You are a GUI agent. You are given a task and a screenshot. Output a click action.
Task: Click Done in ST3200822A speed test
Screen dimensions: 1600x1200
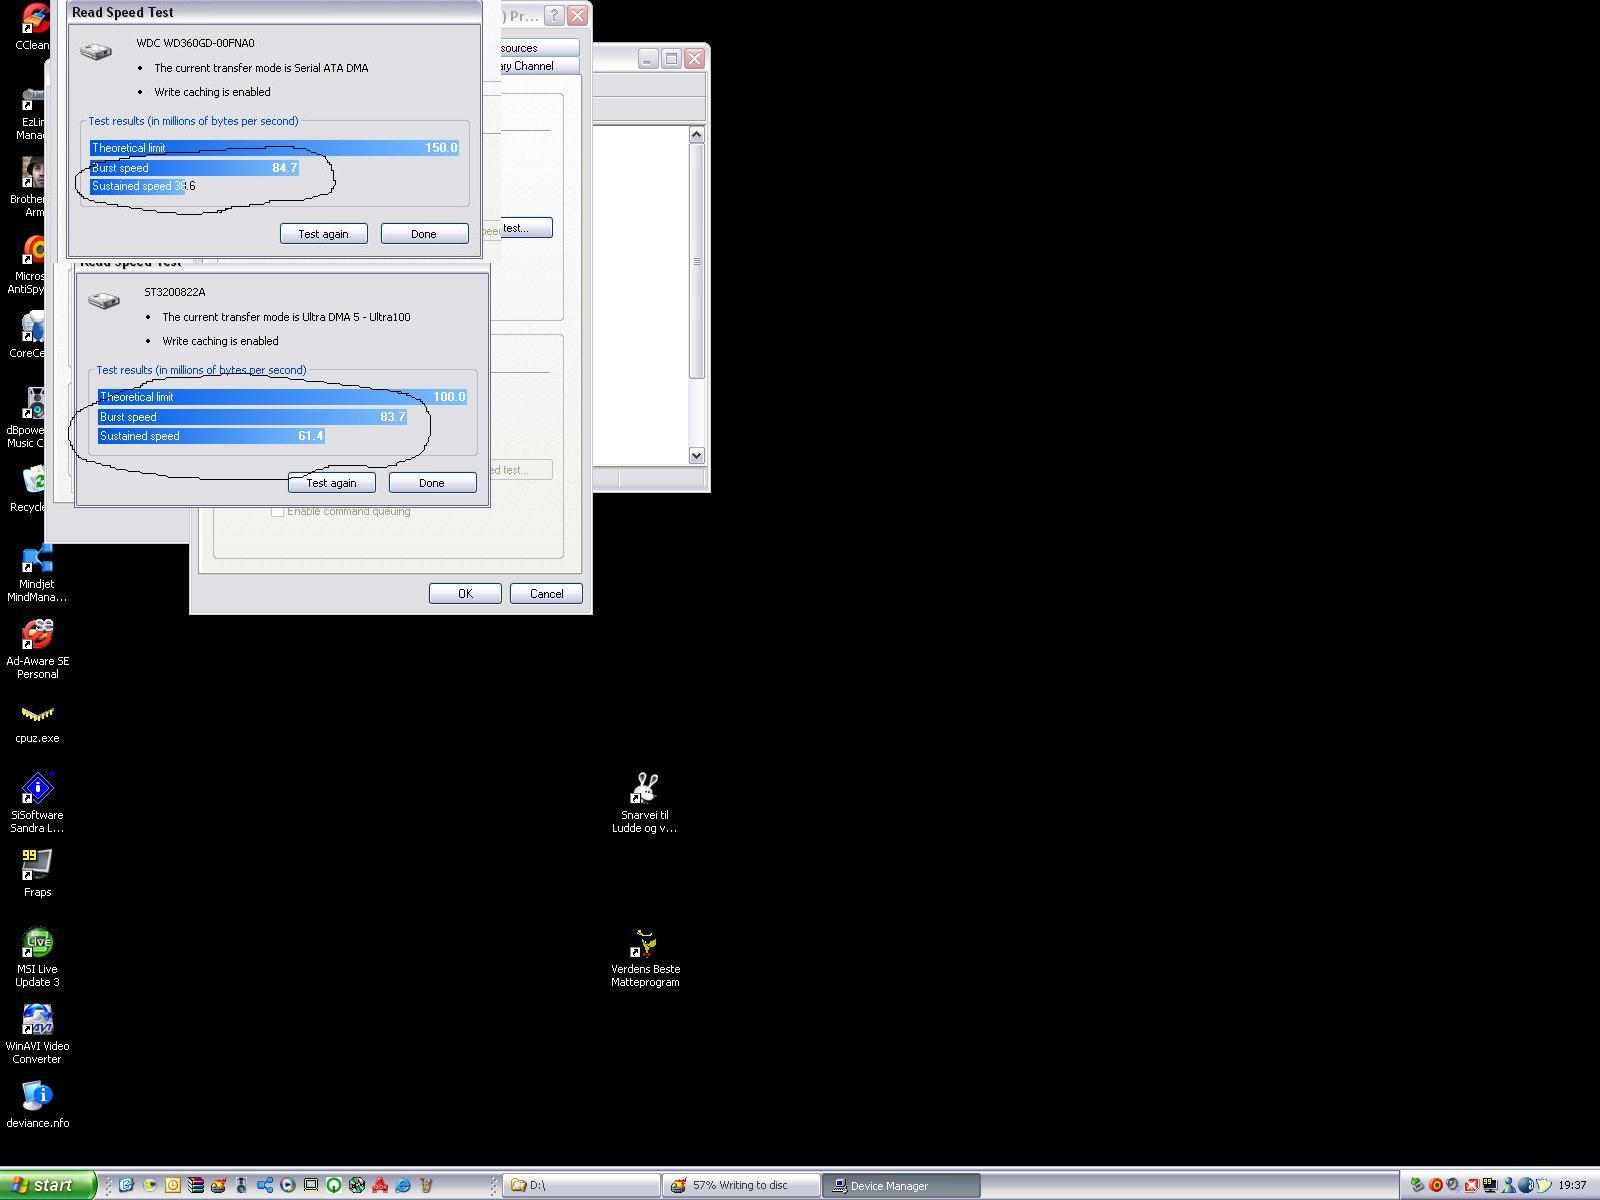point(432,482)
